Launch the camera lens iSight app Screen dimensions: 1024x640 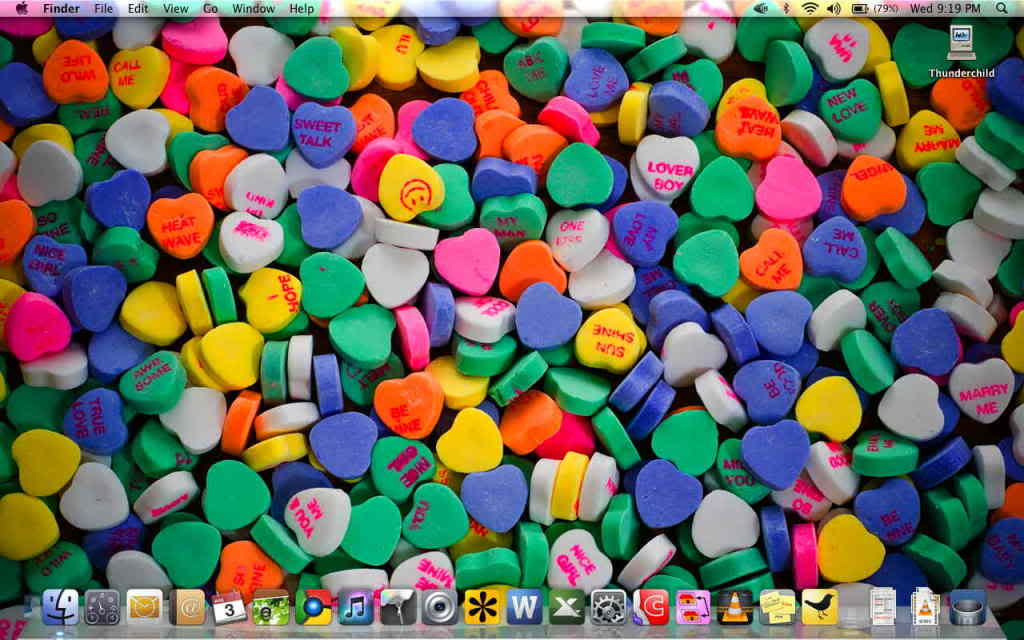pyautogui.click(x=440, y=607)
